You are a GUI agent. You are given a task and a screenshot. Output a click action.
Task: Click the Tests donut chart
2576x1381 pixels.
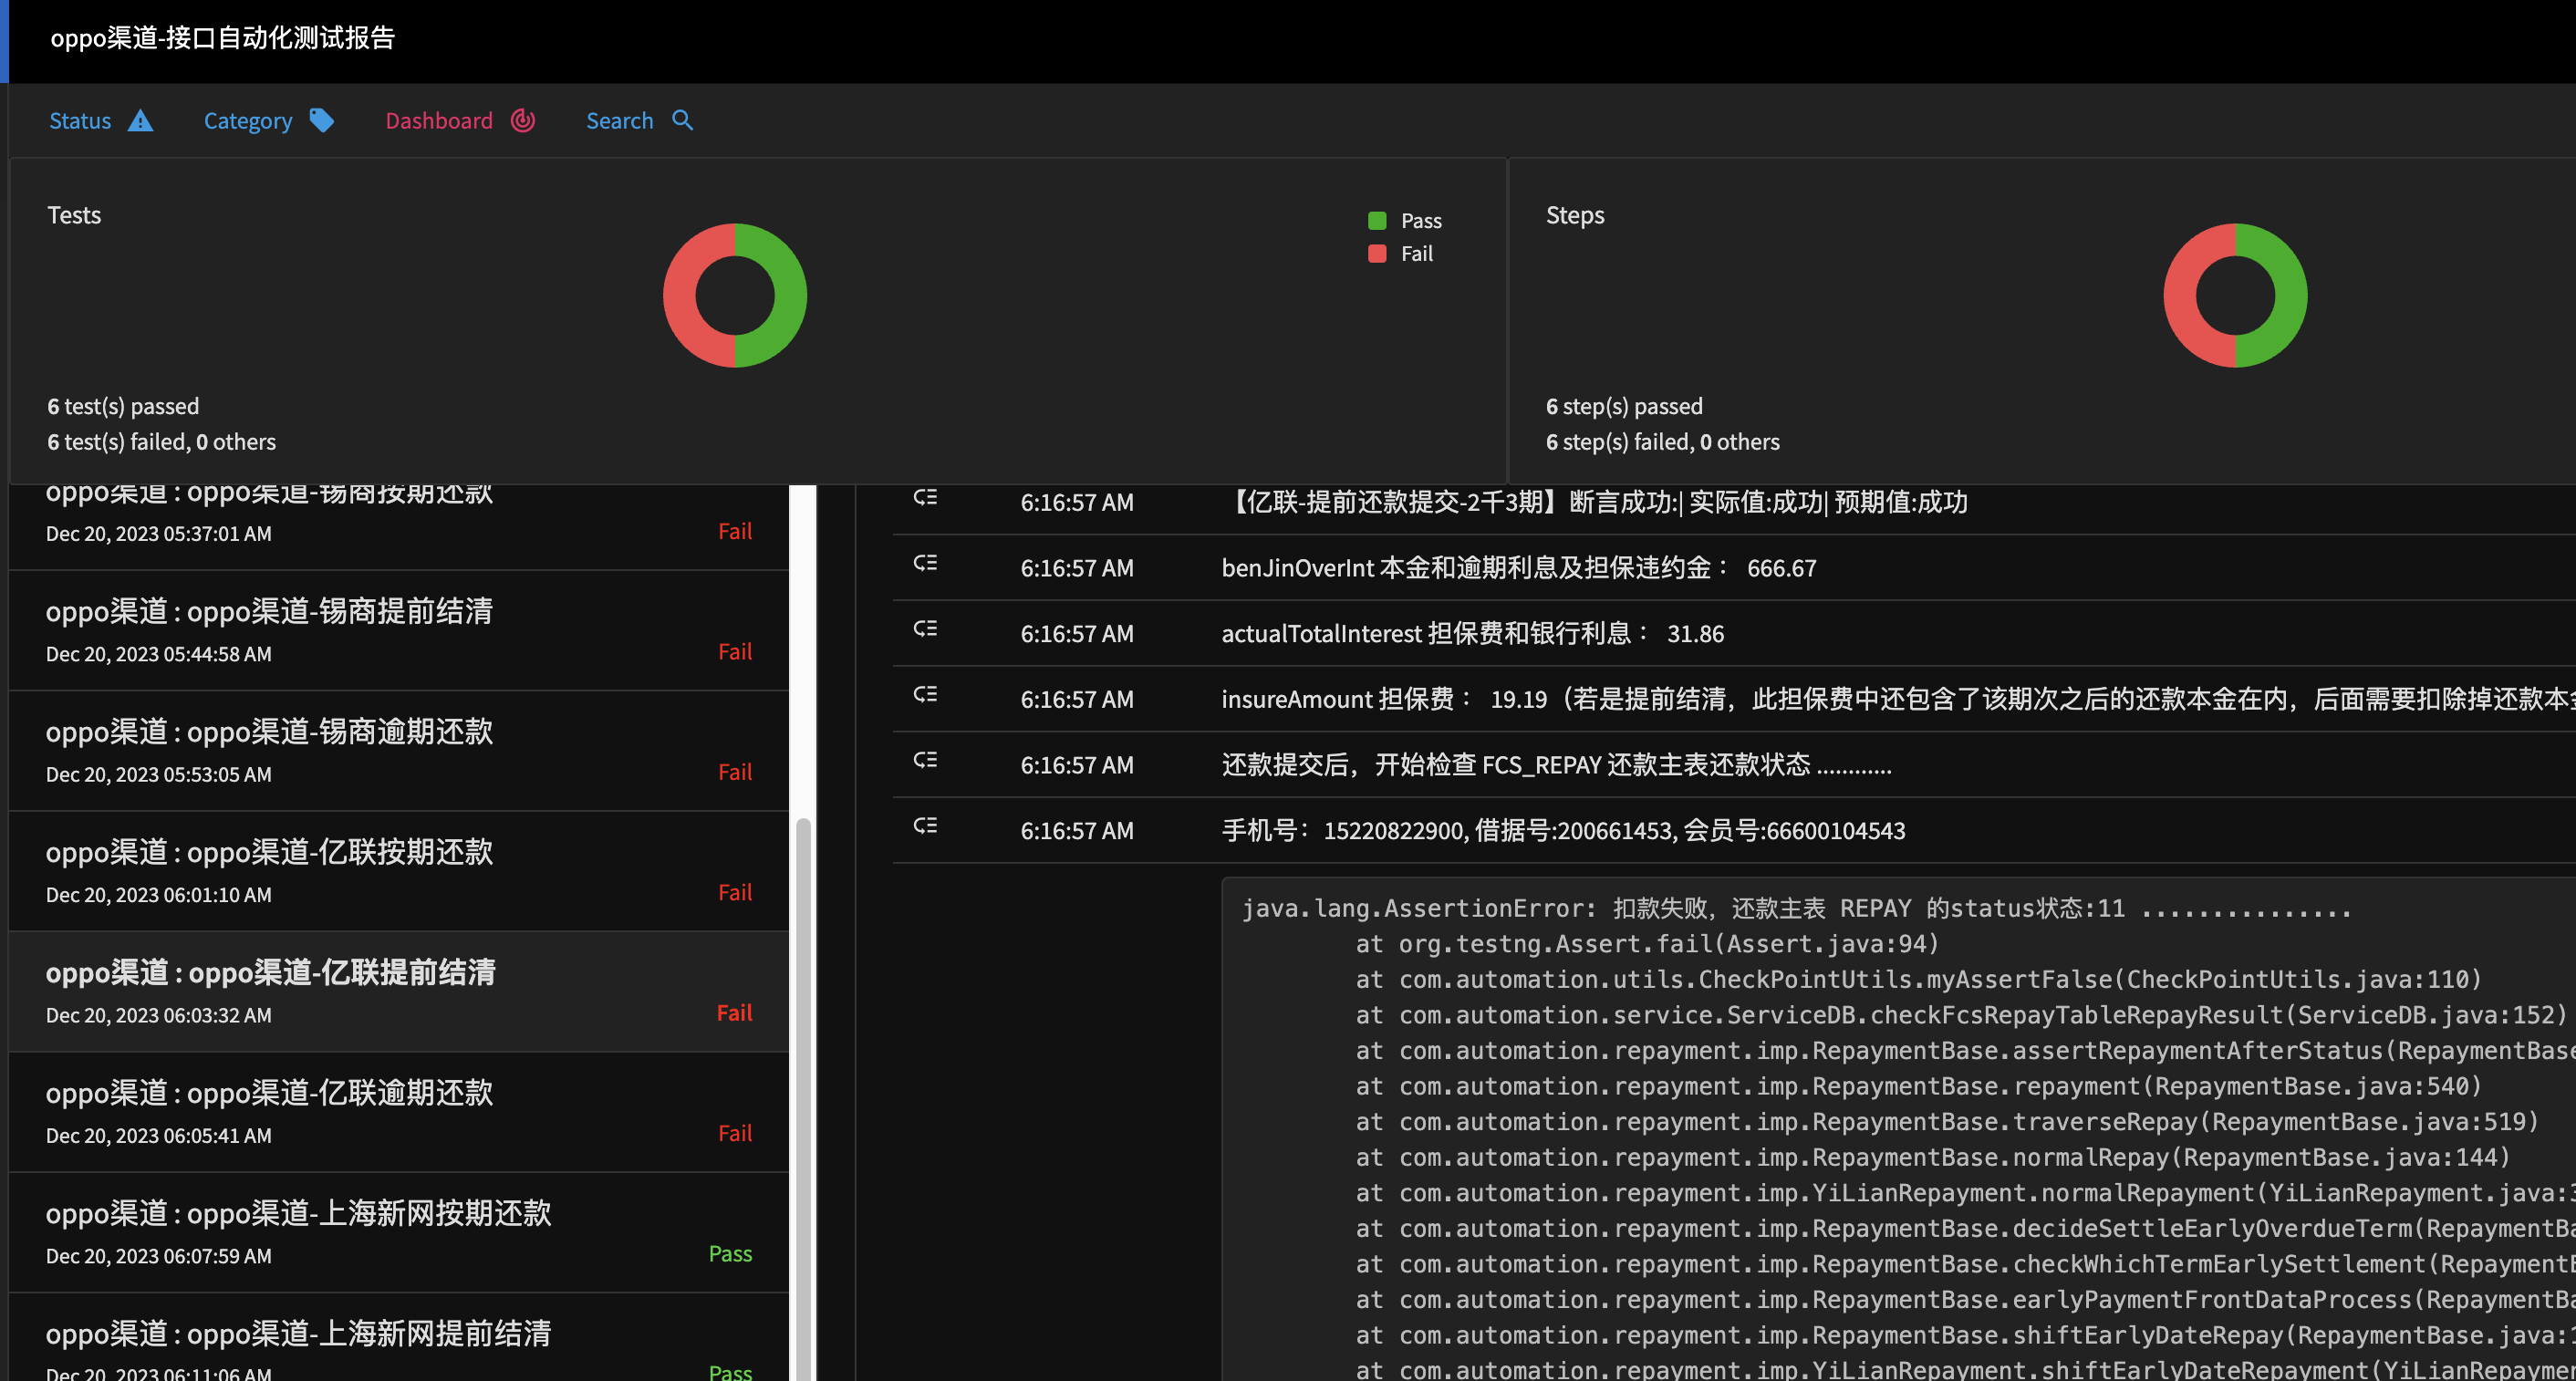pyautogui.click(x=735, y=295)
